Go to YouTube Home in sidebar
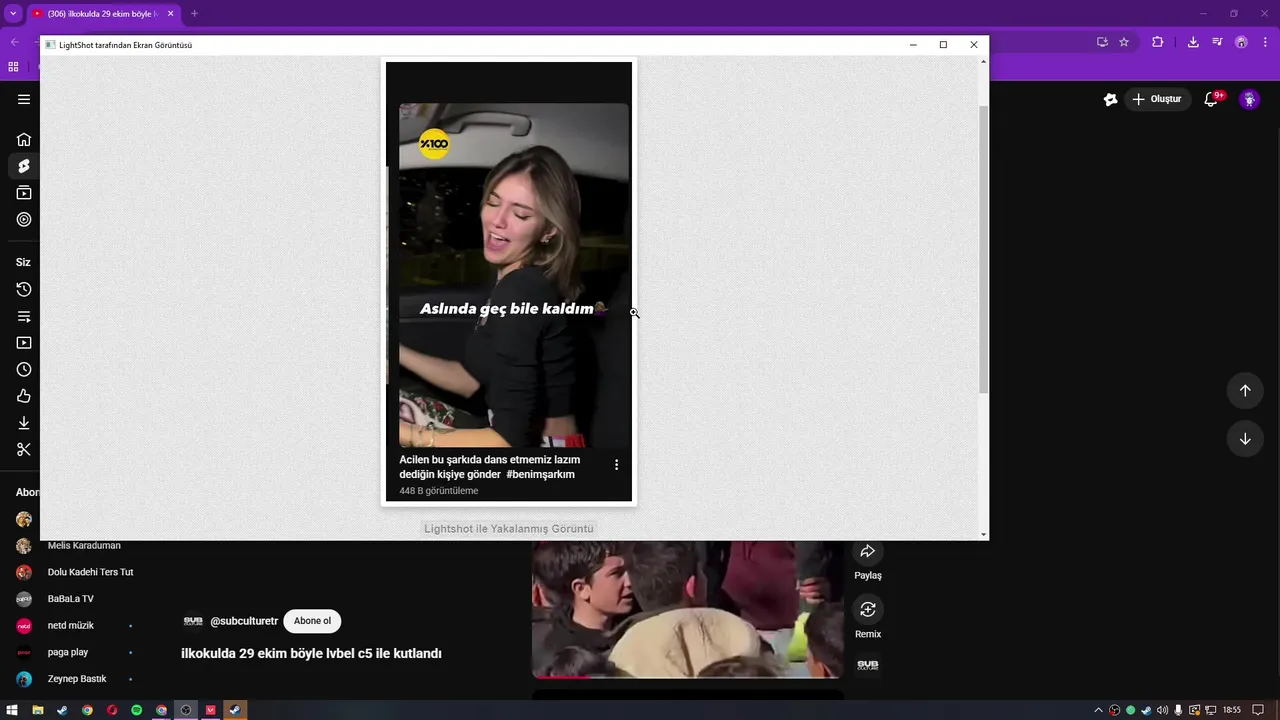 (x=24, y=139)
